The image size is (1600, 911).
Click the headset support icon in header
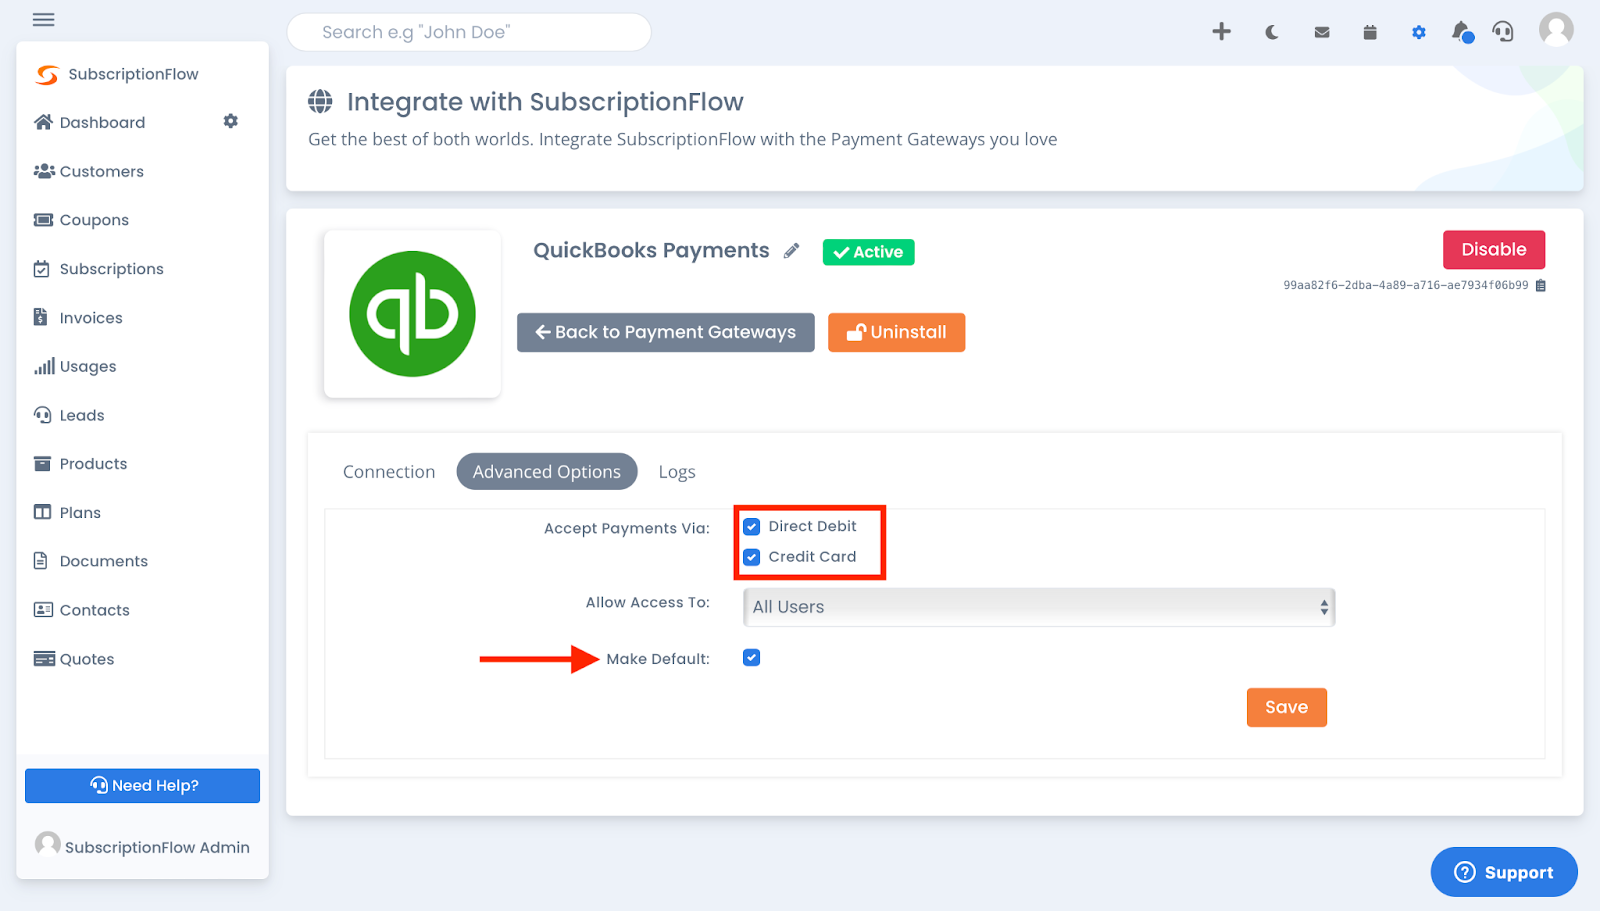[1503, 32]
